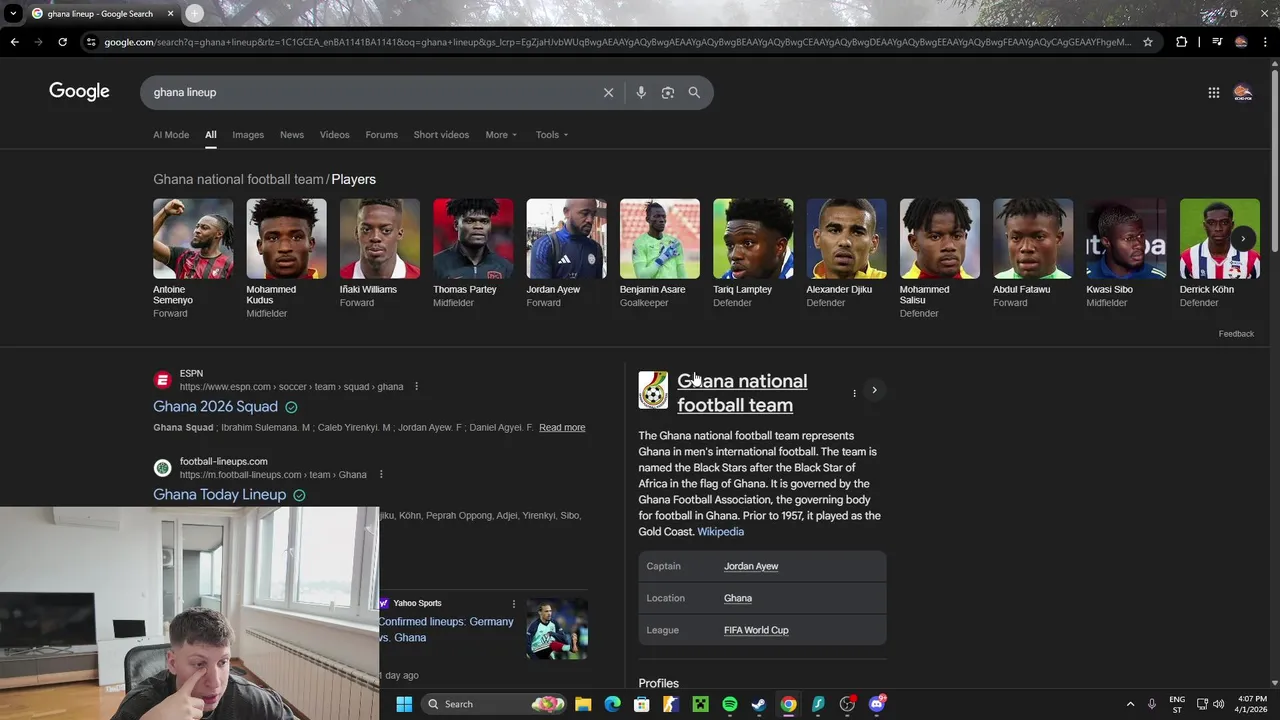Reload the page
Screen dimensions: 1280x720
62,42
